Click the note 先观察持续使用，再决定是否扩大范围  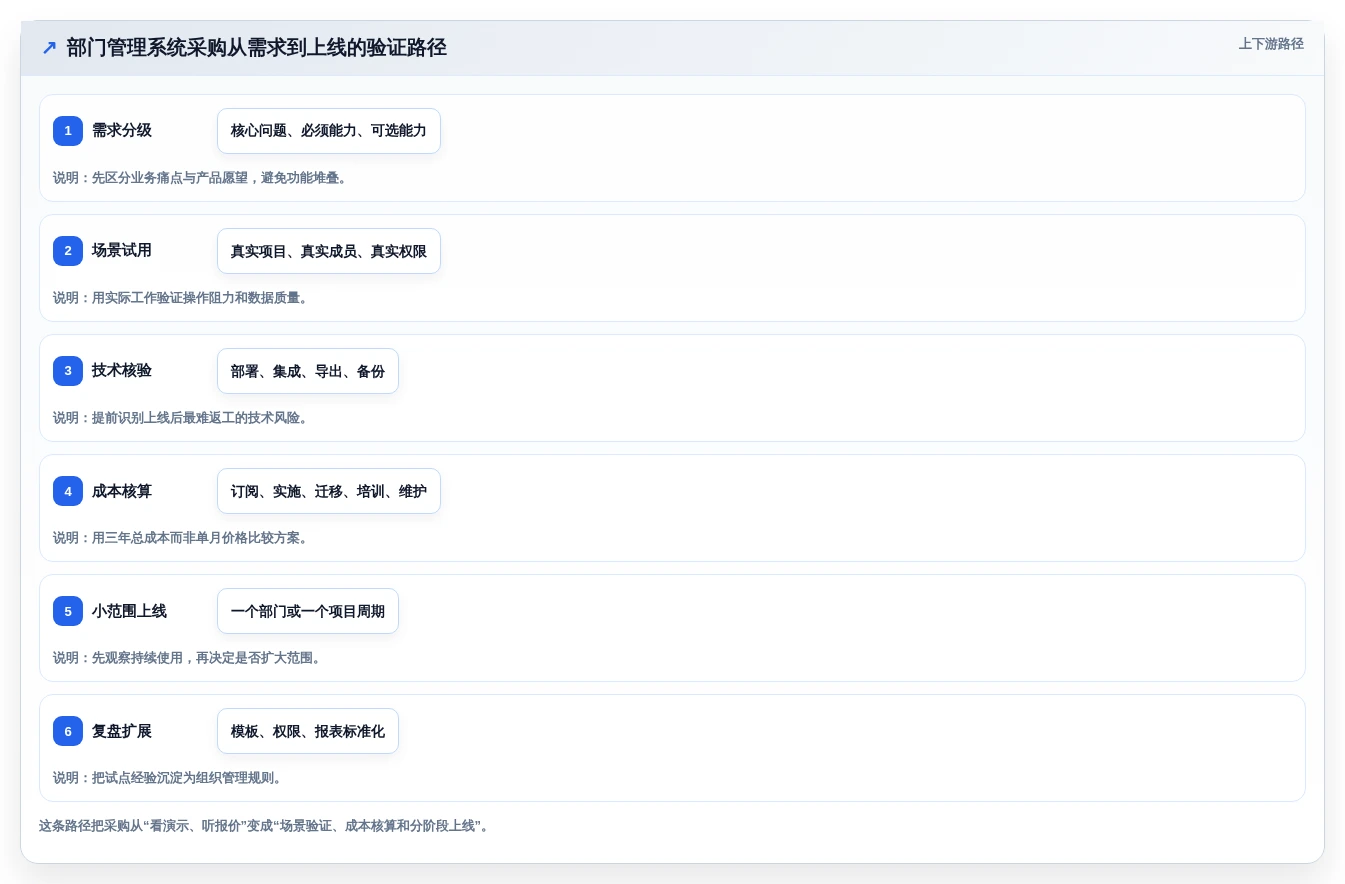(x=187, y=658)
